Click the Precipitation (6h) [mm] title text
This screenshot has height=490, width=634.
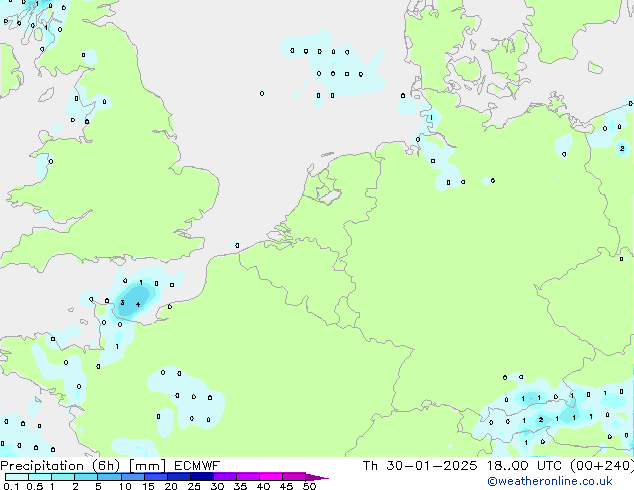click(83, 466)
